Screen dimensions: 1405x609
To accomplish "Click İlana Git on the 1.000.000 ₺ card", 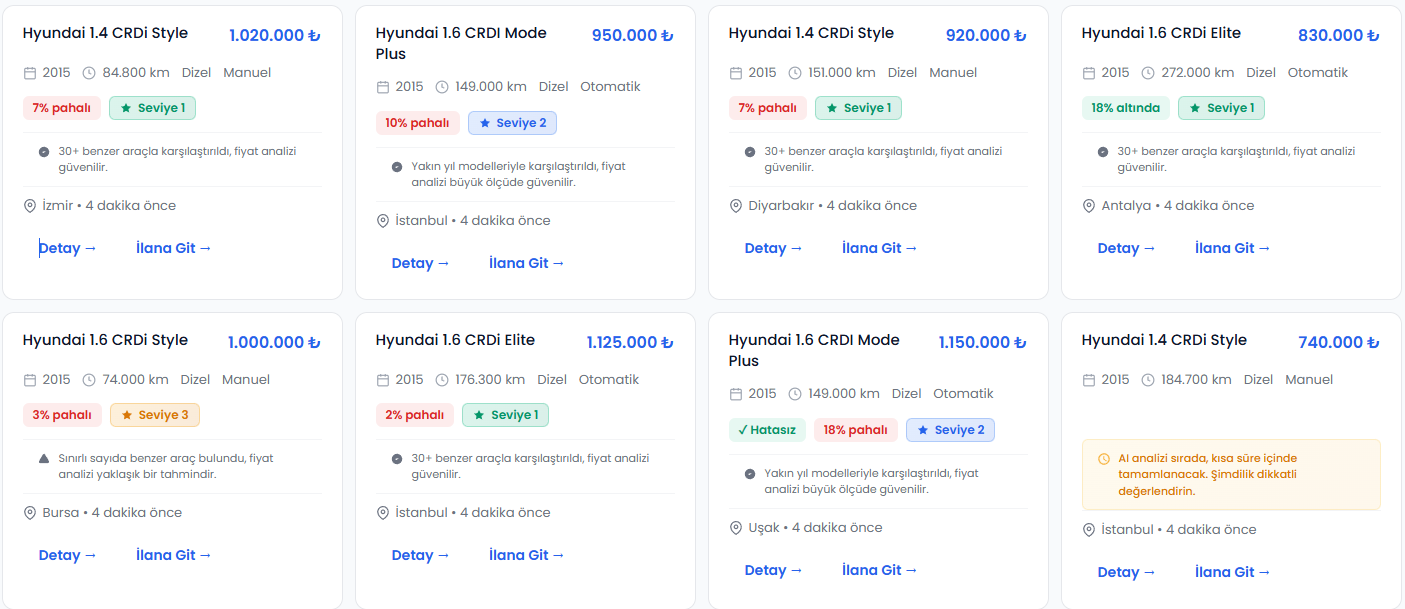I will point(174,555).
